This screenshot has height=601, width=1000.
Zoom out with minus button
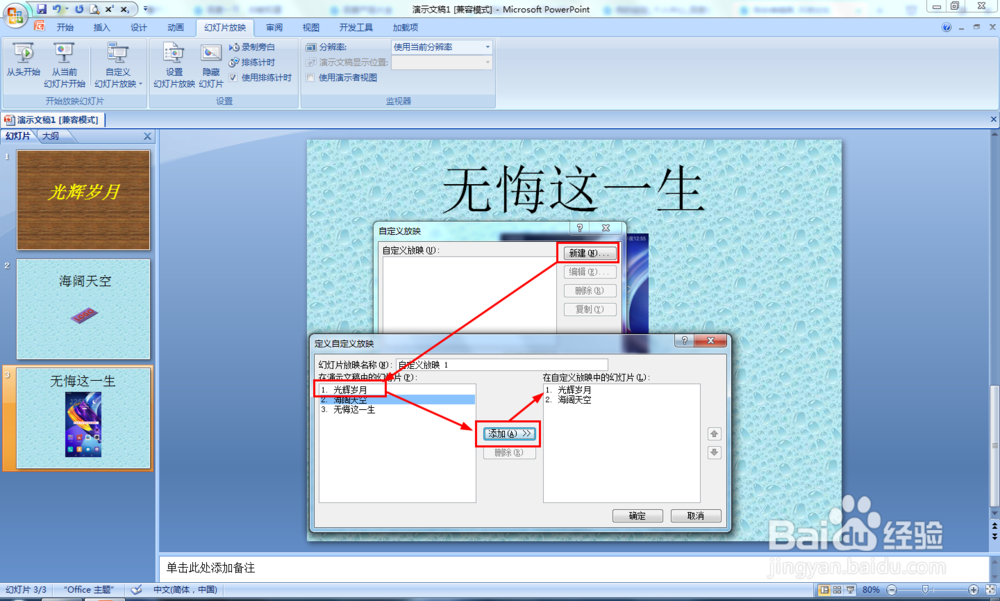892,590
